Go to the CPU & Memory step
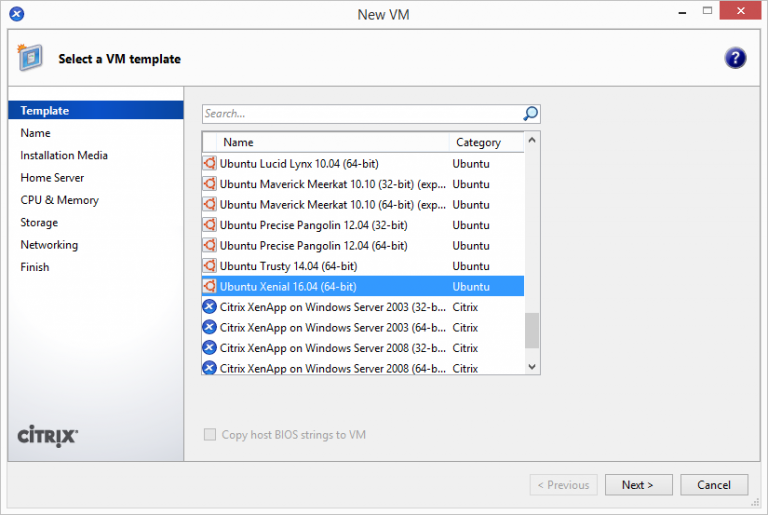Screen dimensions: 768x515 [59, 200]
